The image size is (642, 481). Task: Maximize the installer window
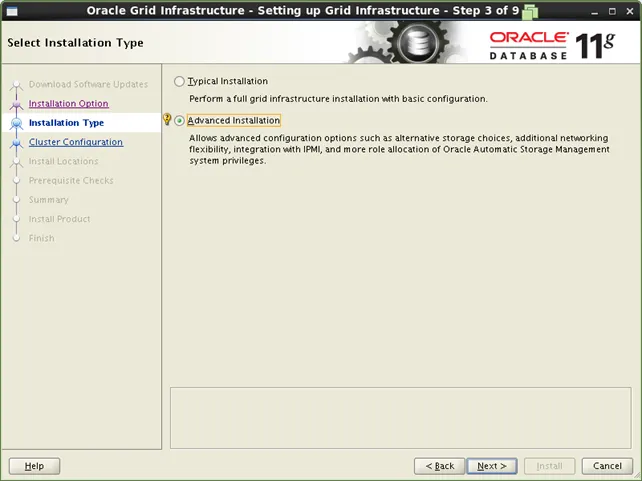pos(612,11)
